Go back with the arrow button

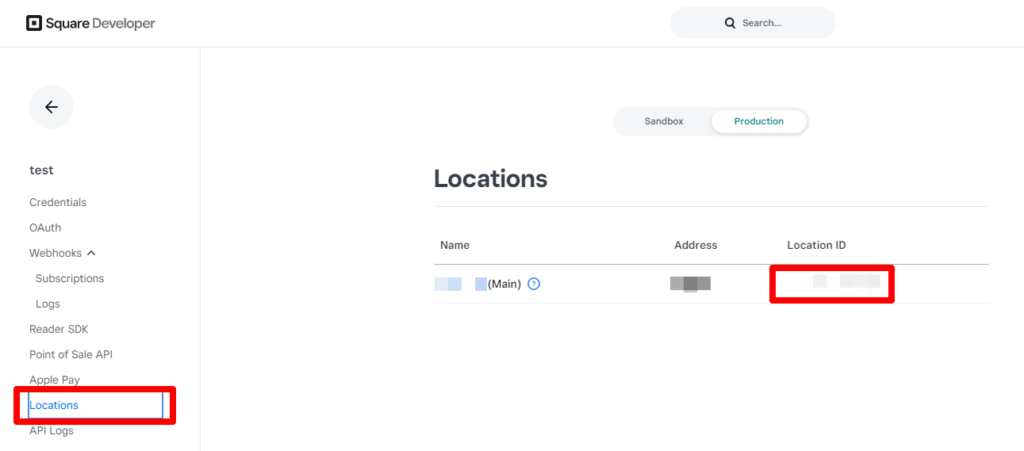tap(52, 107)
